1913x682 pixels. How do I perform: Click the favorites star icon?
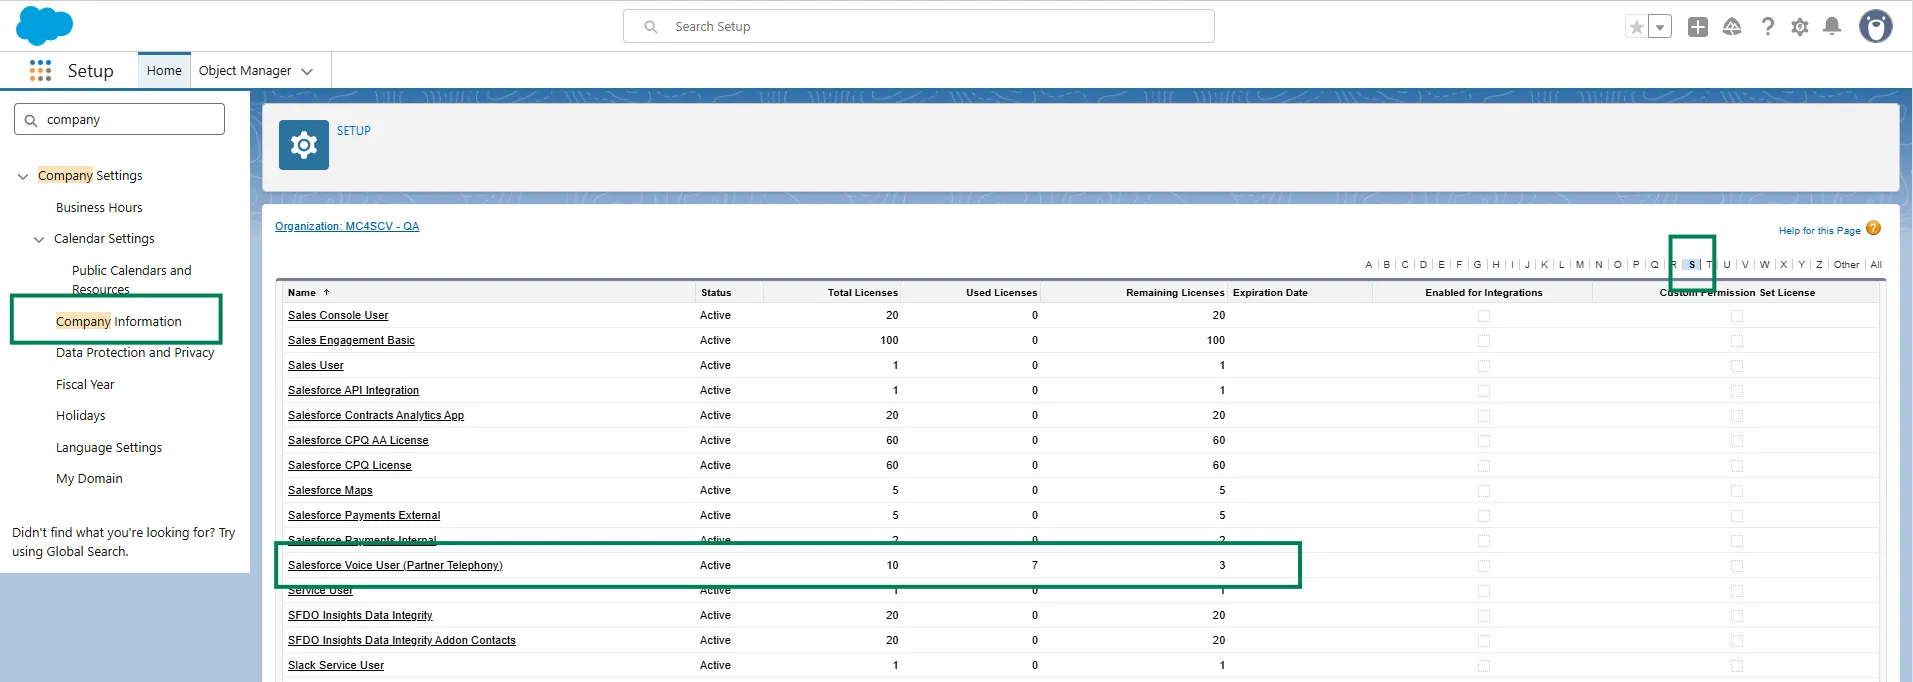tap(1636, 27)
